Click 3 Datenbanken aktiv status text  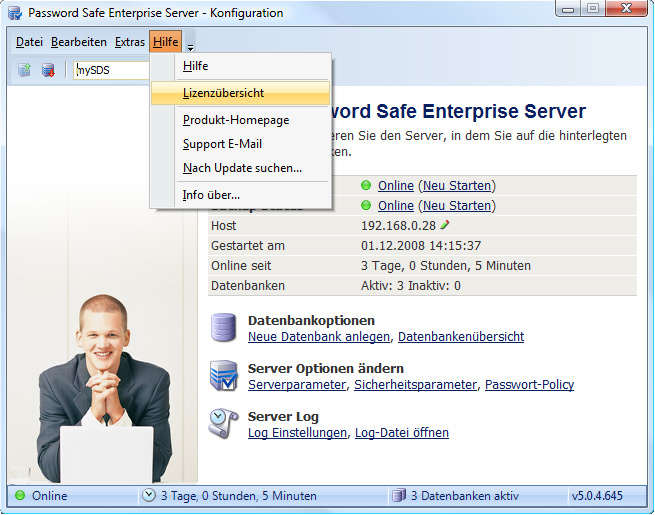click(465, 496)
